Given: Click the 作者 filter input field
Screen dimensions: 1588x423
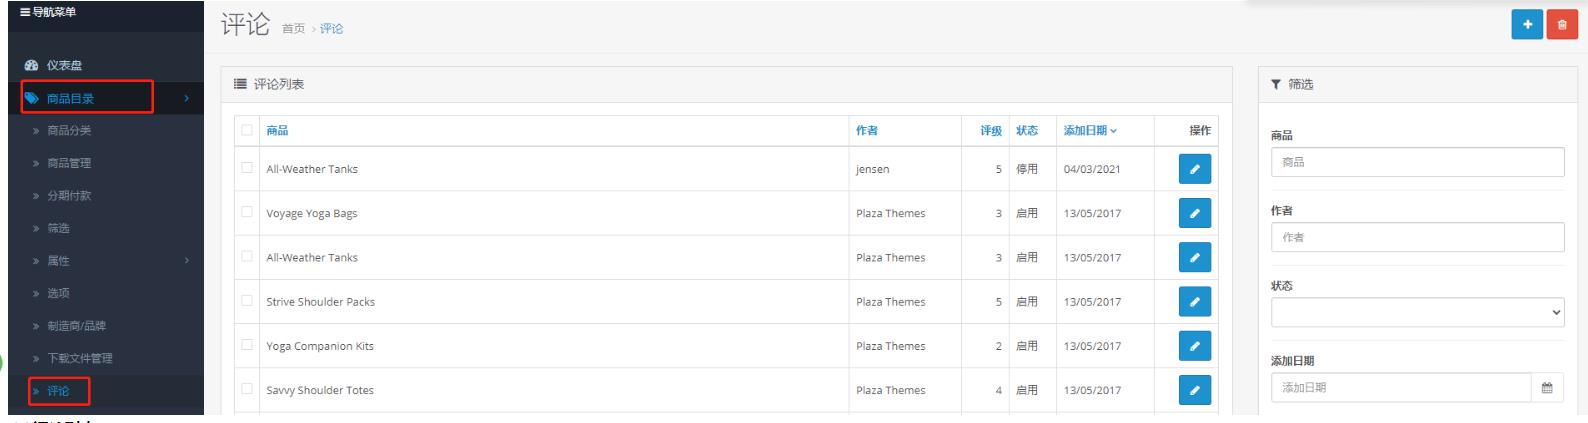Looking at the screenshot, I should point(1417,237).
